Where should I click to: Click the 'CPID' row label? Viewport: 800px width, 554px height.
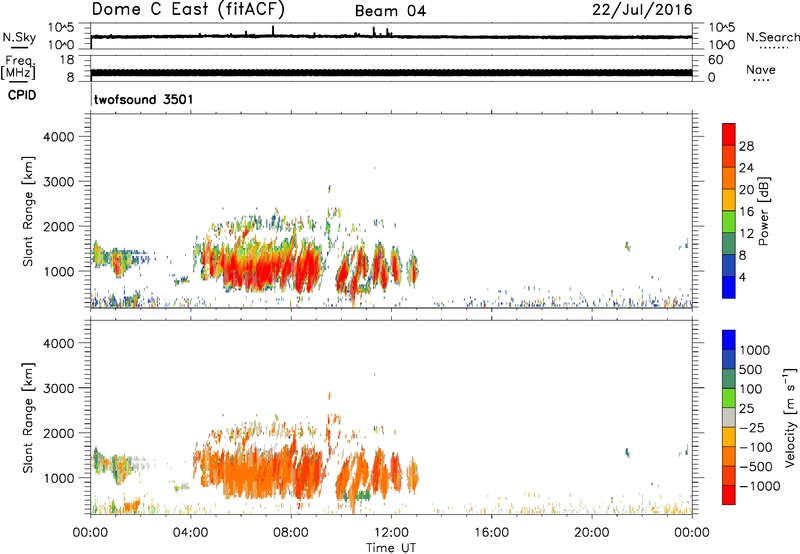tap(22, 95)
